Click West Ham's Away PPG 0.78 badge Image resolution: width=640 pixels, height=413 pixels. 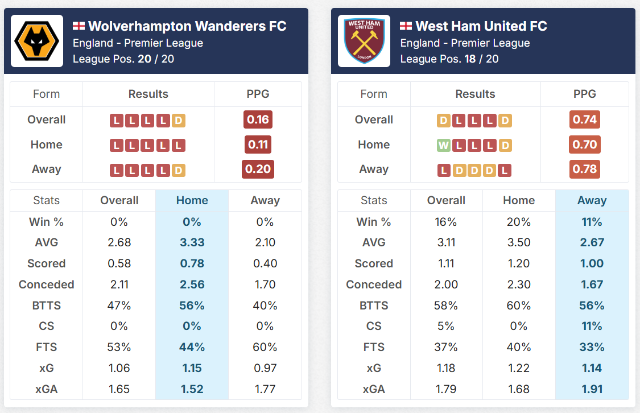click(x=584, y=169)
